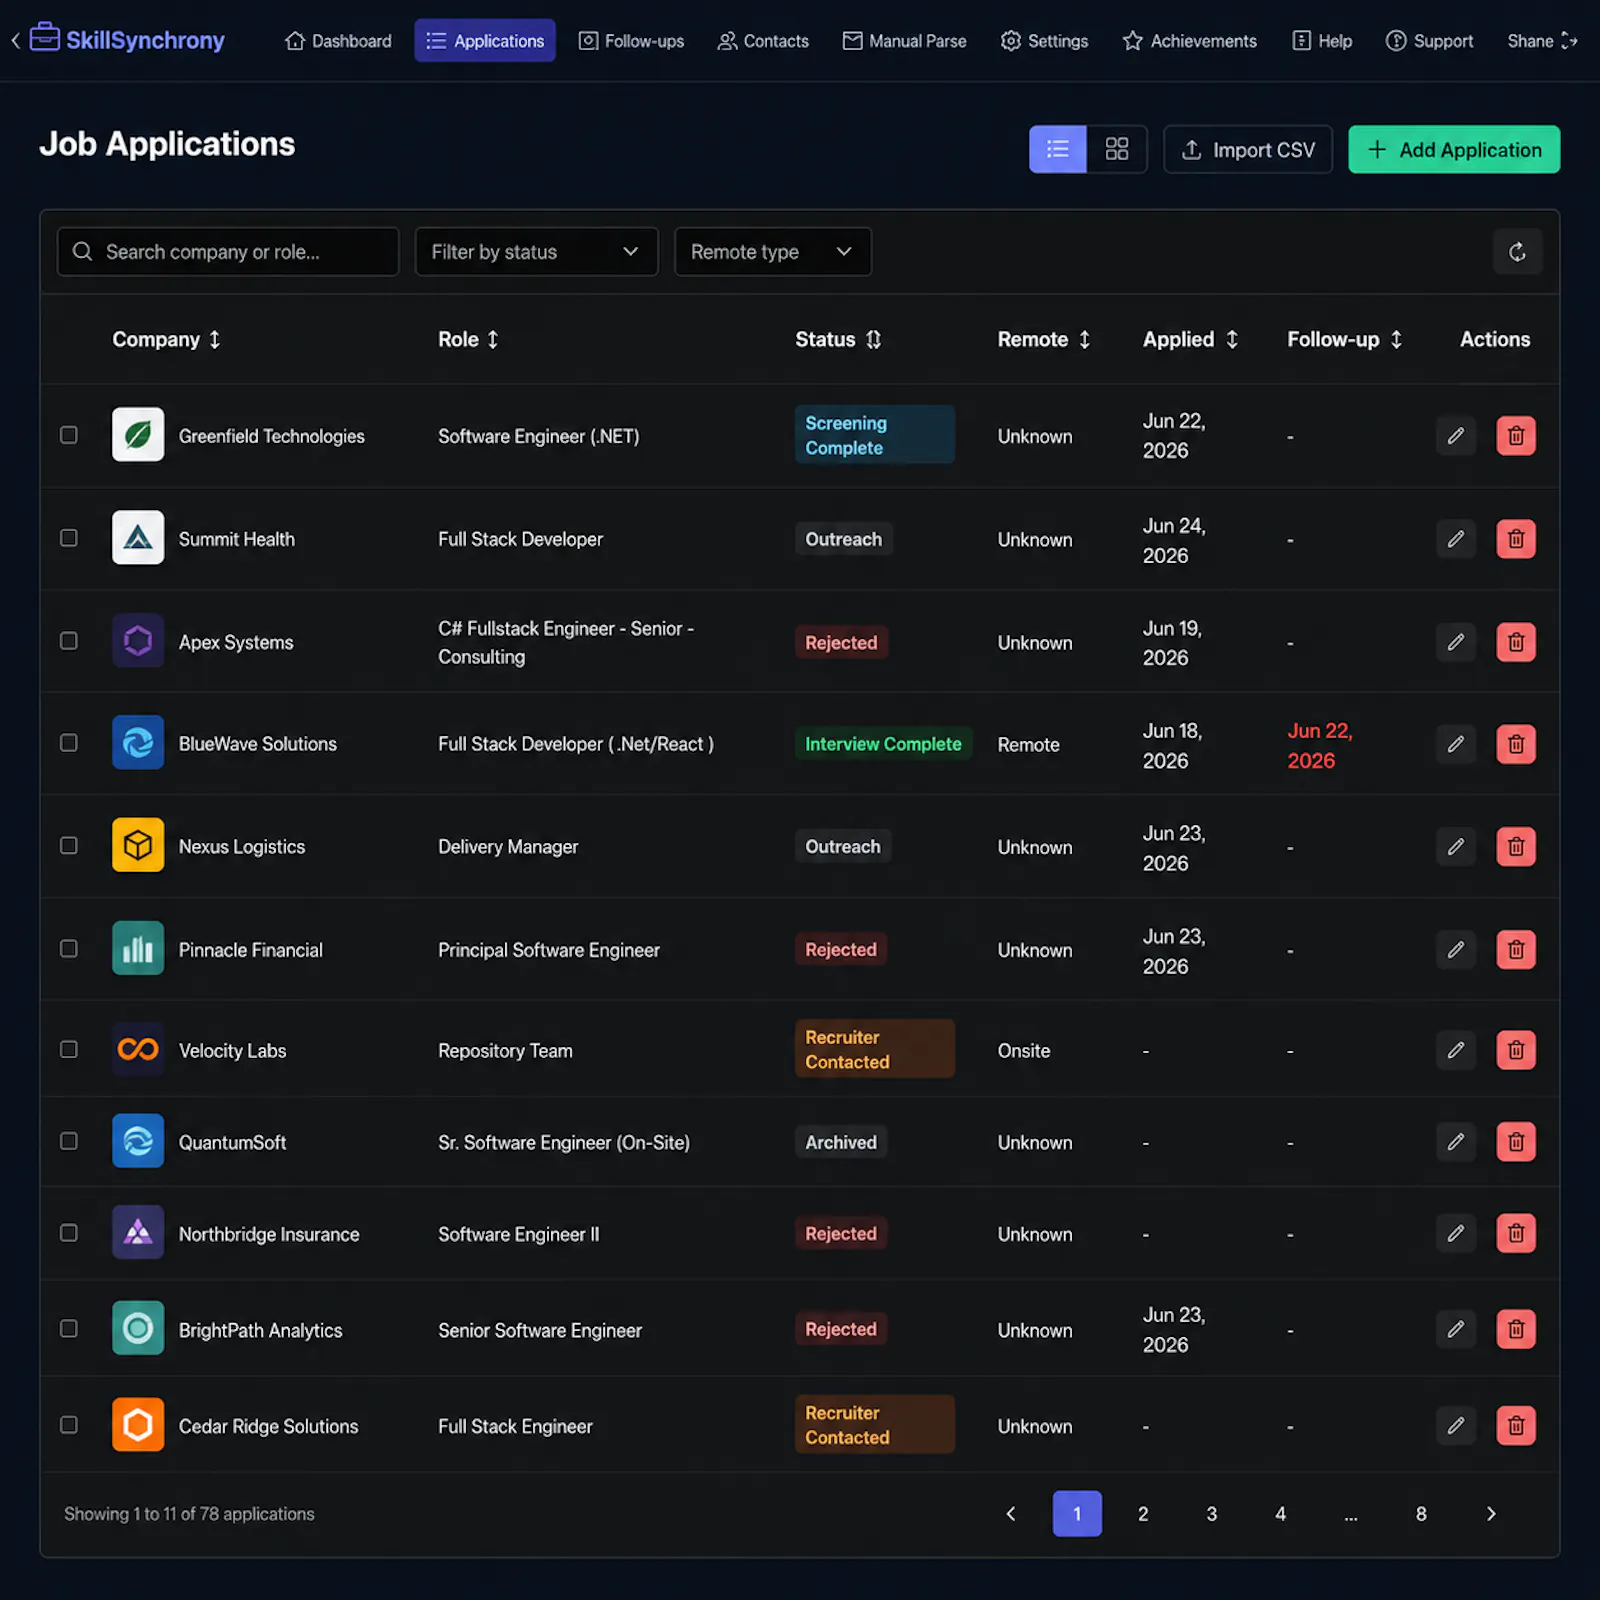Click the back chevron beside the SkillSynchrony logo

[x=15, y=41]
